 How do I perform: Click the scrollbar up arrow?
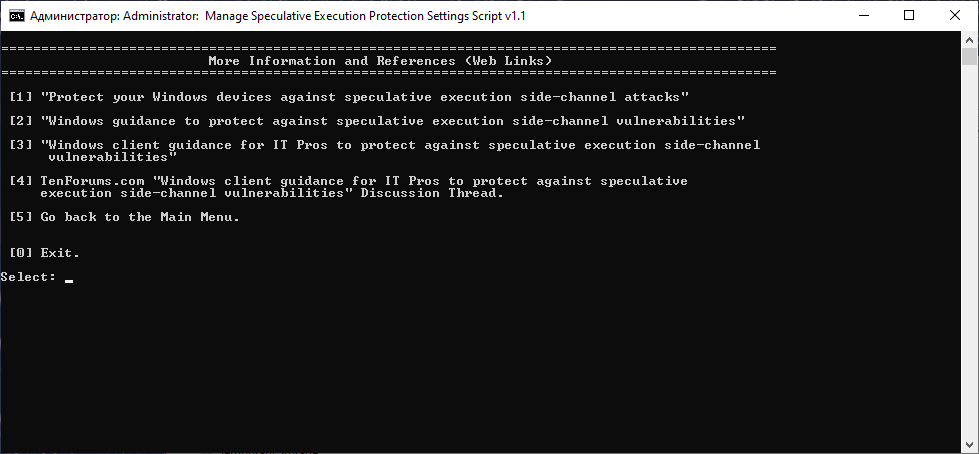(x=970, y=39)
